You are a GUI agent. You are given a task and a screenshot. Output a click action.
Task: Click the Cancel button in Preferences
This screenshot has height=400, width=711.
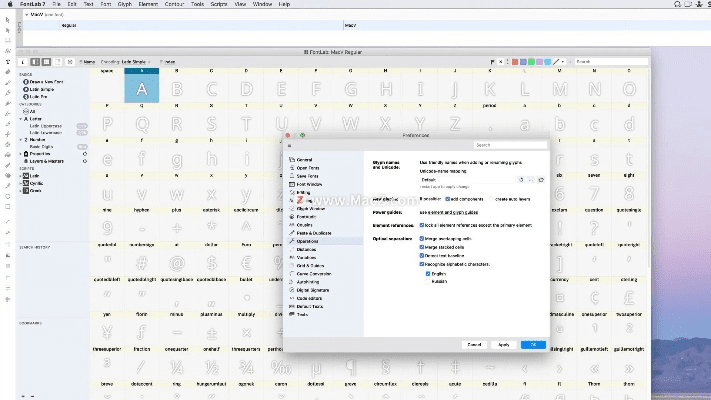point(475,344)
